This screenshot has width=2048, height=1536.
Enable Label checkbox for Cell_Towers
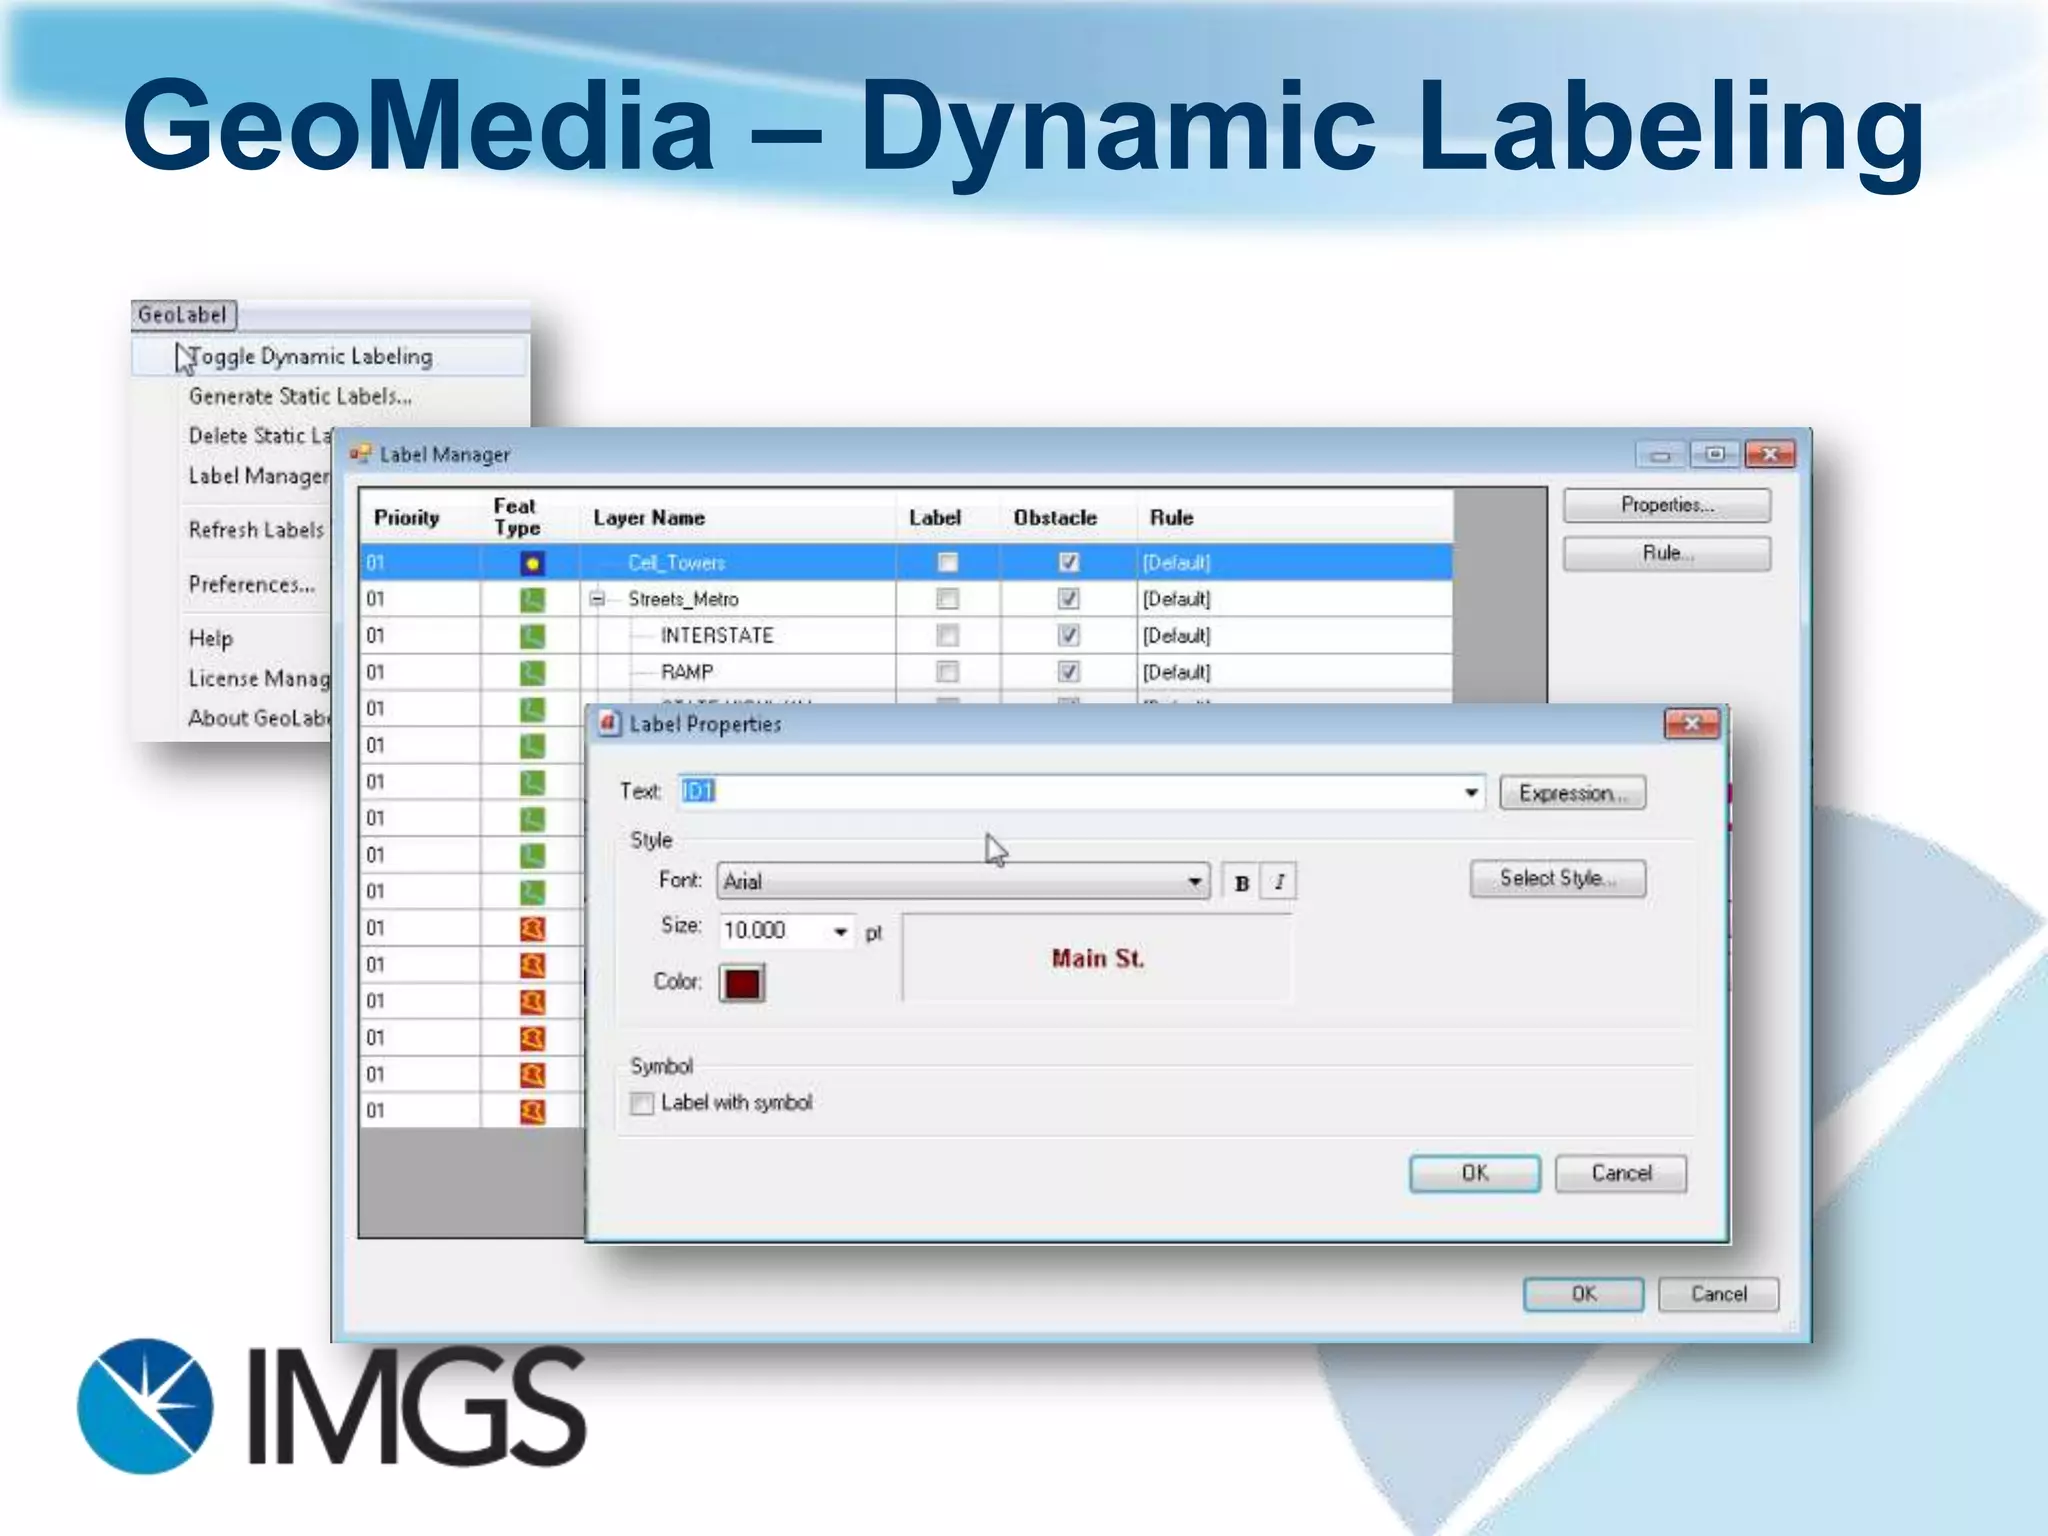[x=947, y=563]
